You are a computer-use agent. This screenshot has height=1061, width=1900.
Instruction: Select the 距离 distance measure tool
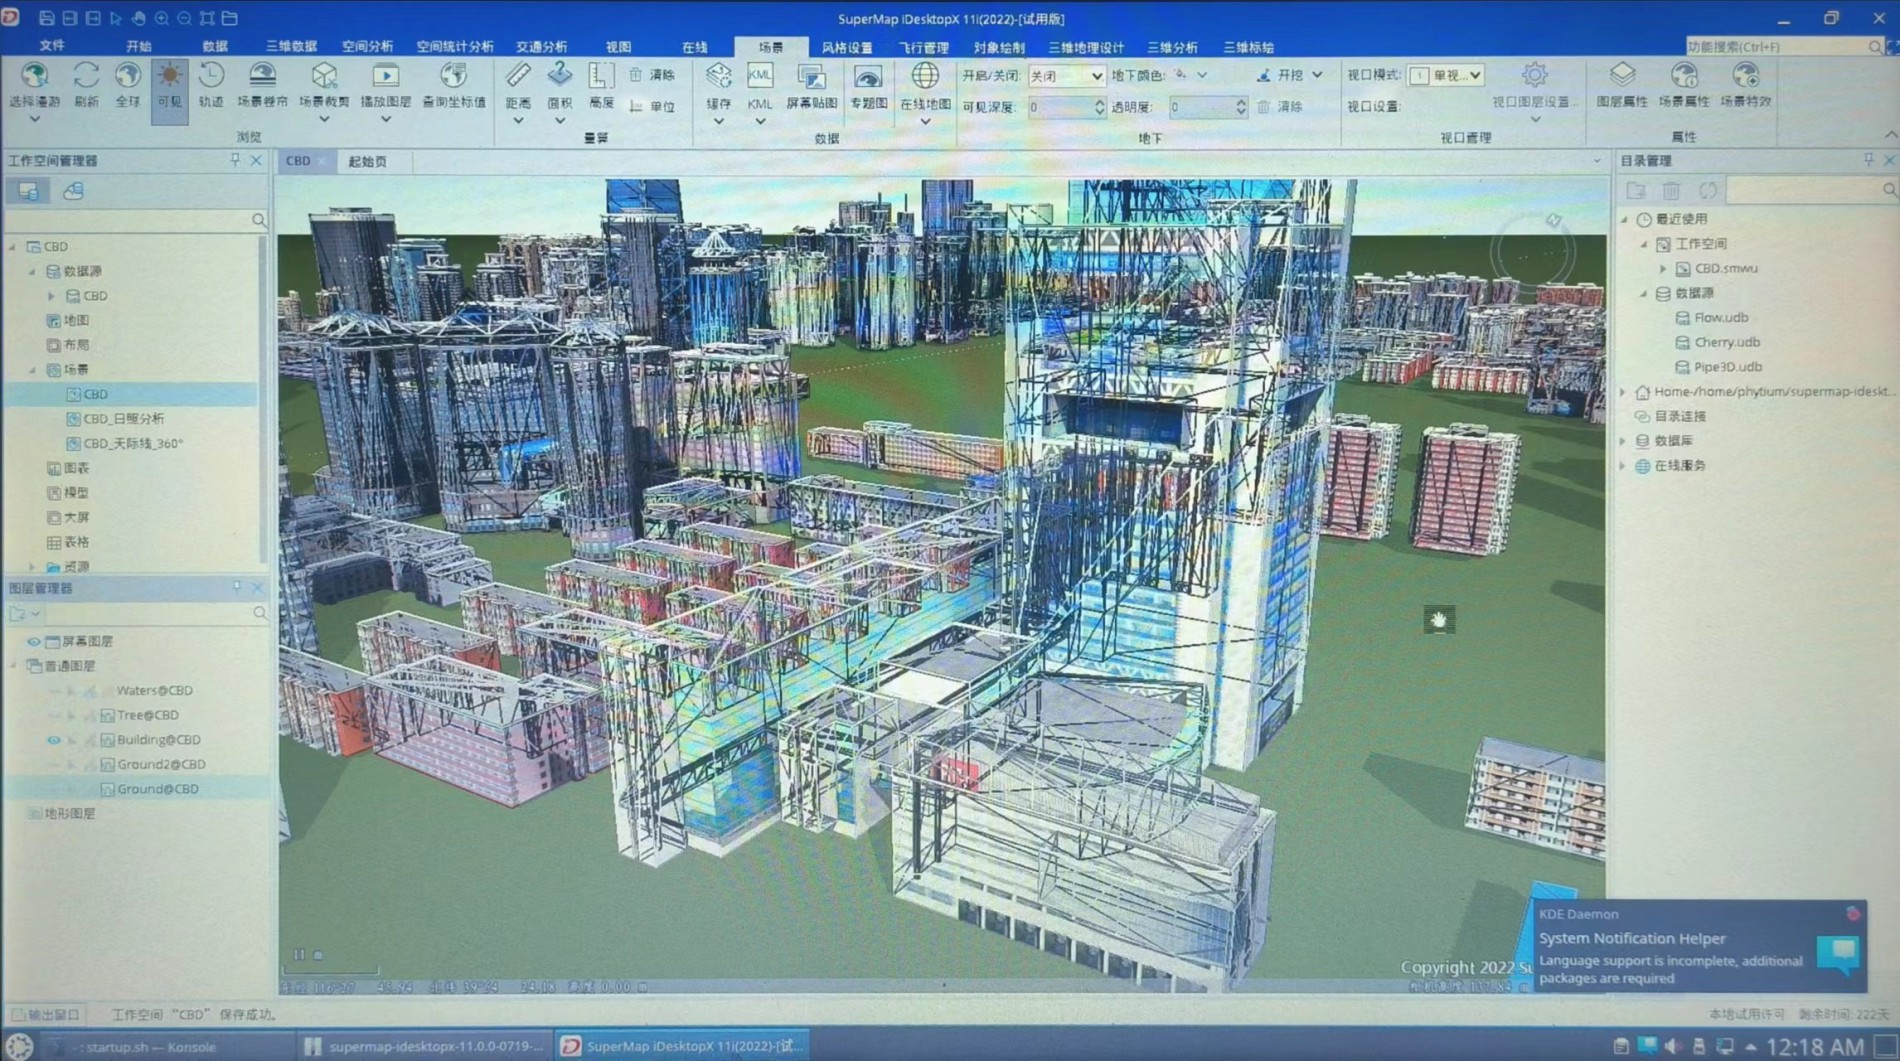(x=518, y=84)
